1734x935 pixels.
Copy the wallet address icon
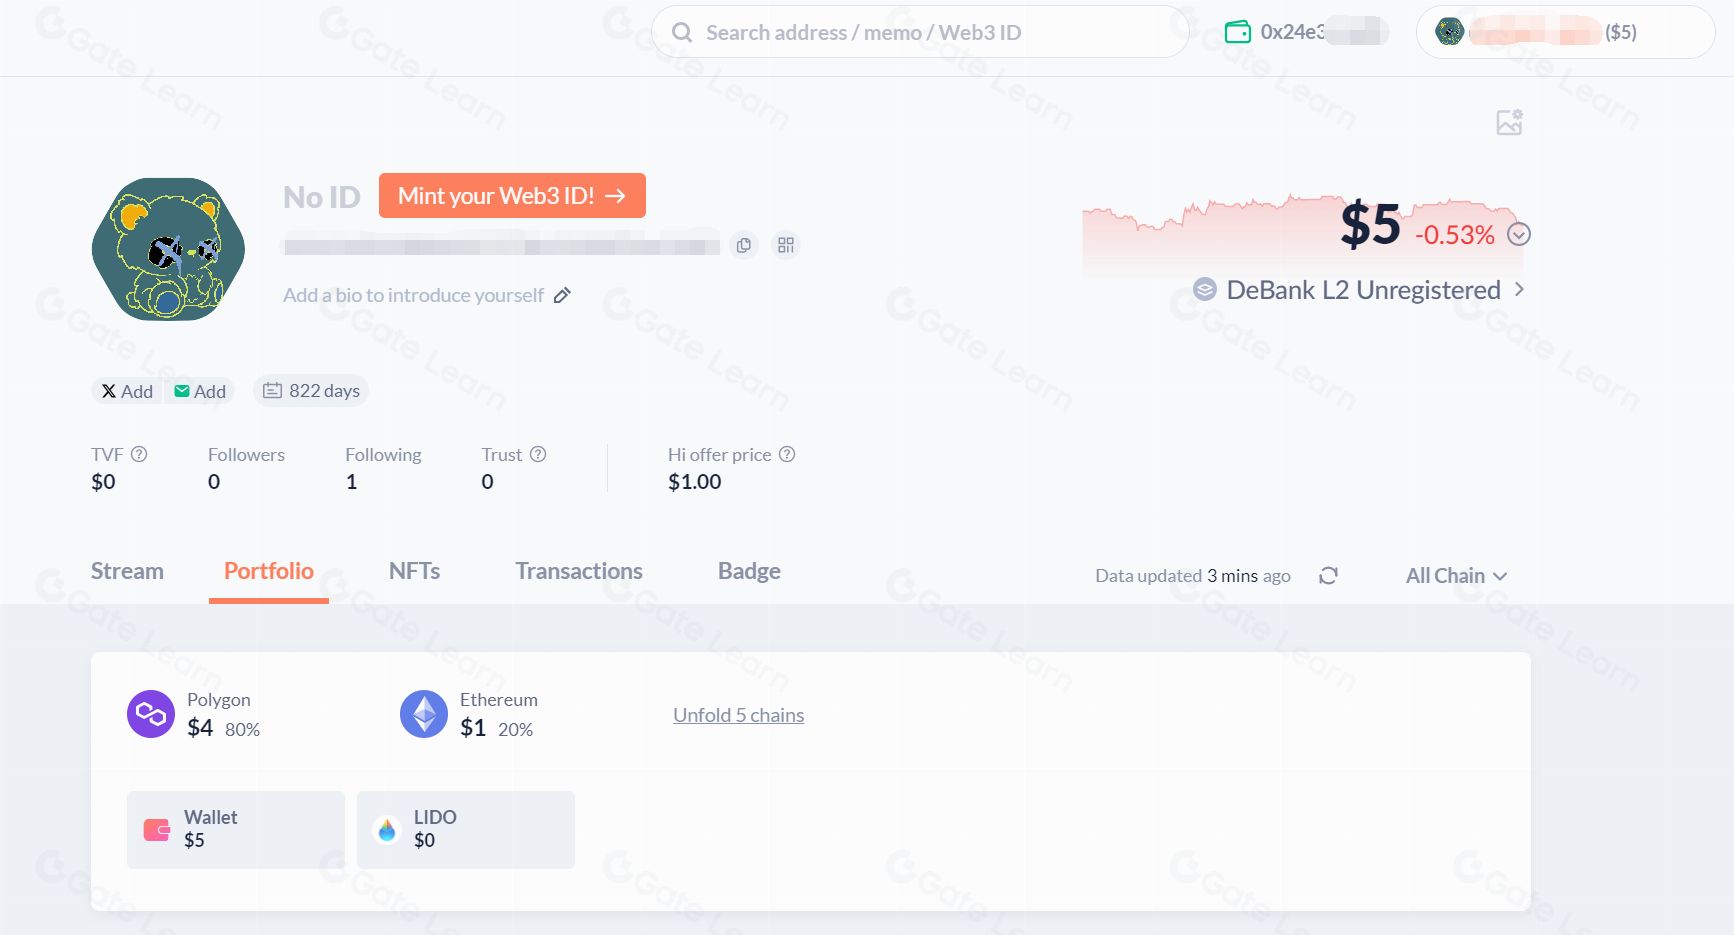point(743,245)
